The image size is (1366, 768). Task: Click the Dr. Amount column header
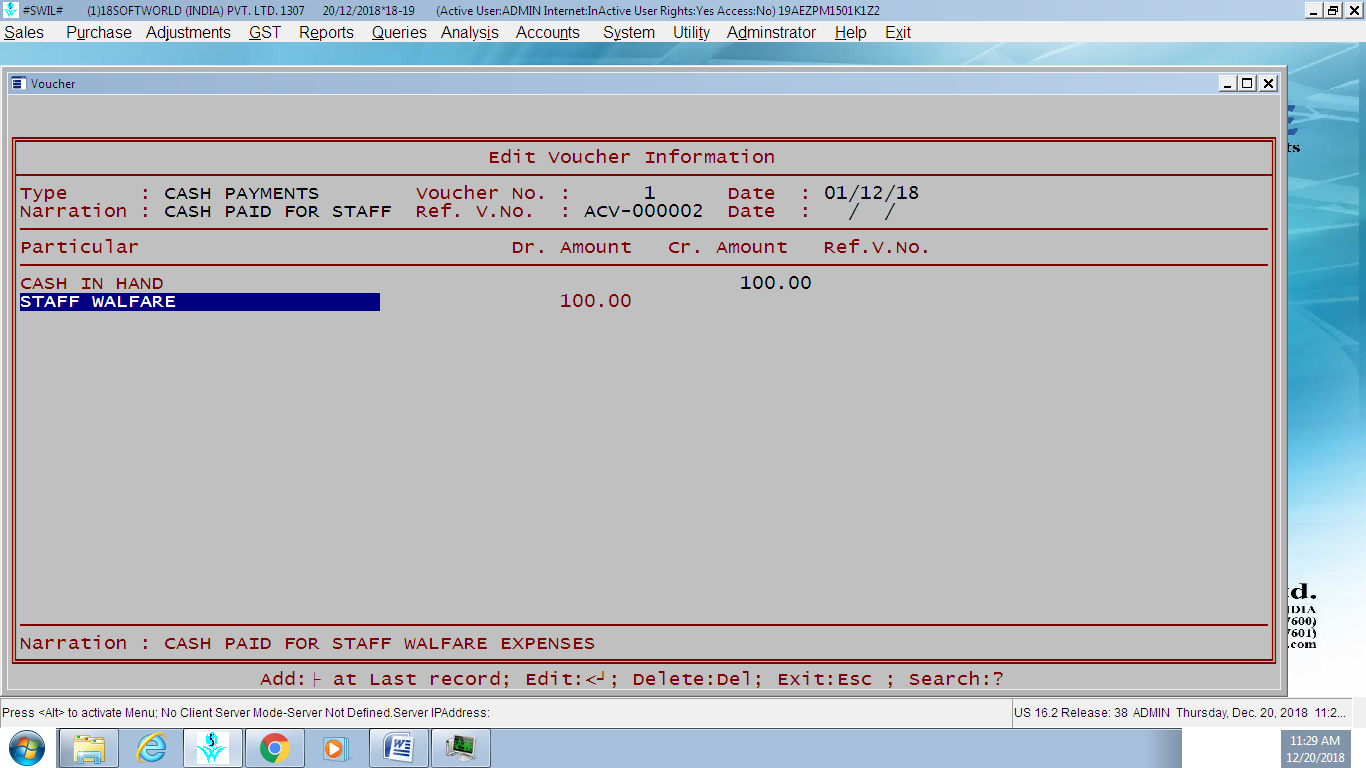pyautogui.click(x=572, y=247)
